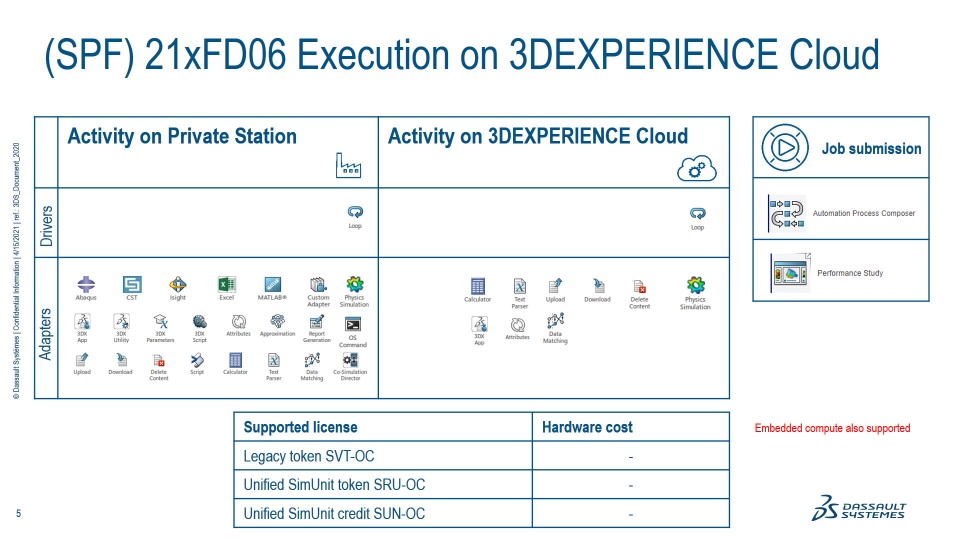This screenshot has height=540, width=960.
Task: Select the 3DX Parameters icon
Action: [x=160, y=322]
